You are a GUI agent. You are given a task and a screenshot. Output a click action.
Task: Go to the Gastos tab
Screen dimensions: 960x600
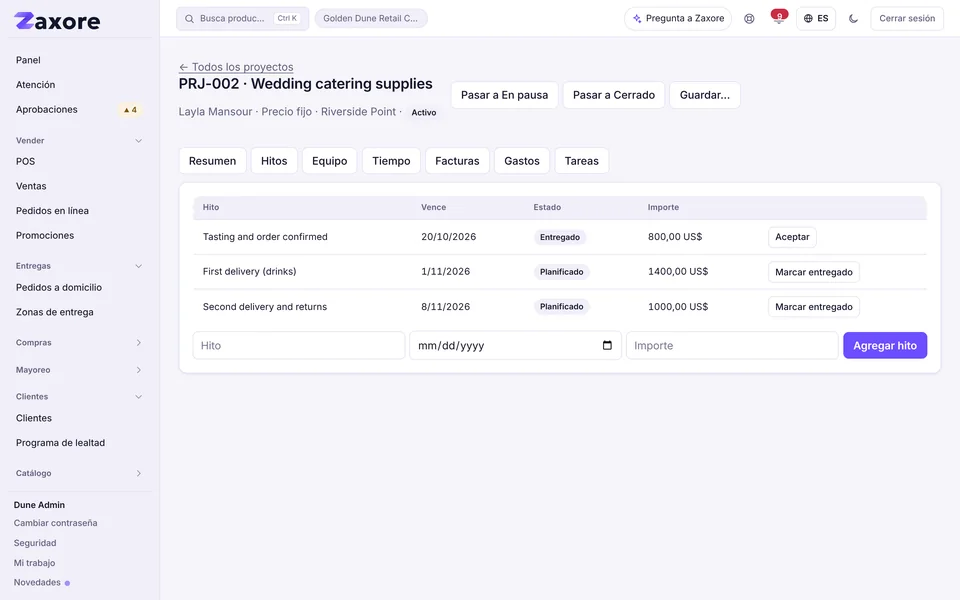click(522, 160)
